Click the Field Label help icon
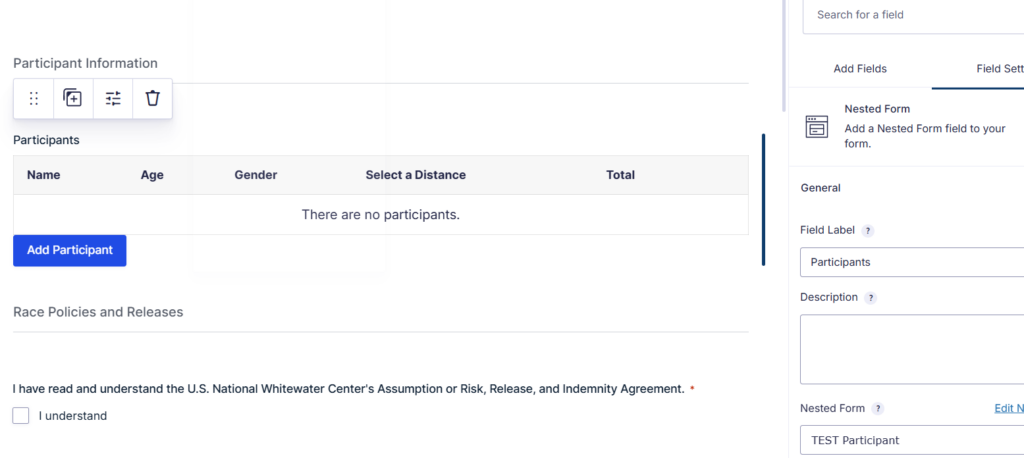Screen dimensions: 1024x458 pos(868,230)
